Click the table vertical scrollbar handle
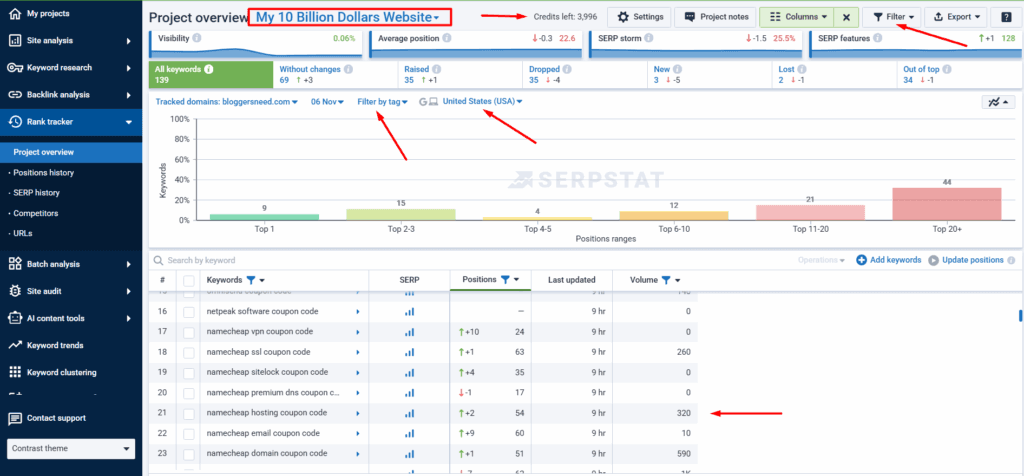Viewport: 1024px width, 476px height. click(x=1021, y=316)
